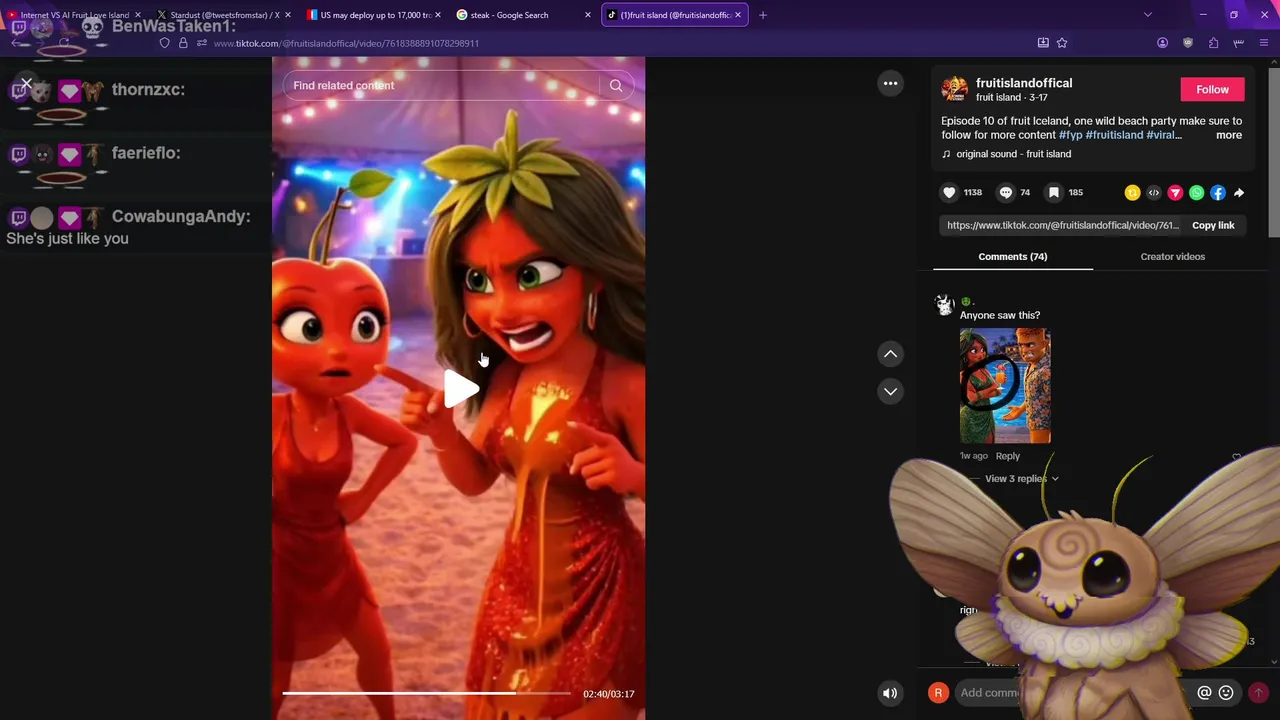Reply to the 'Anyone saw this?' comment
Screen dimensions: 1280x720
(x=1007, y=456)
